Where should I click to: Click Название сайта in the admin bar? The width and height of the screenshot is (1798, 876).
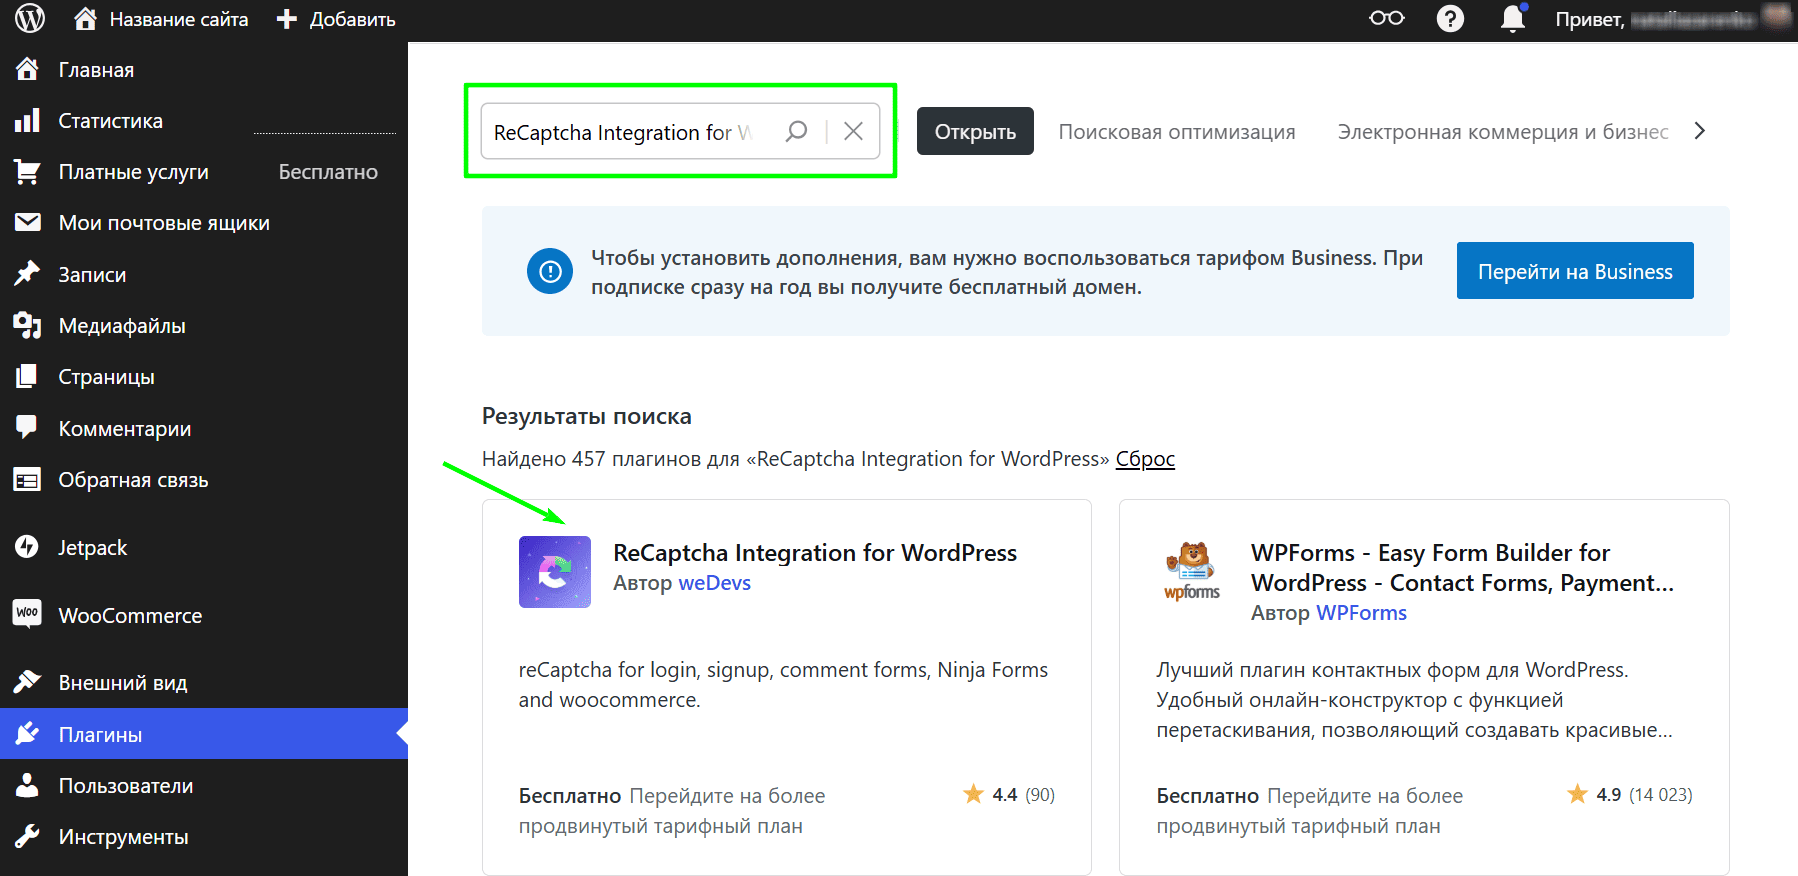(179, 19)
